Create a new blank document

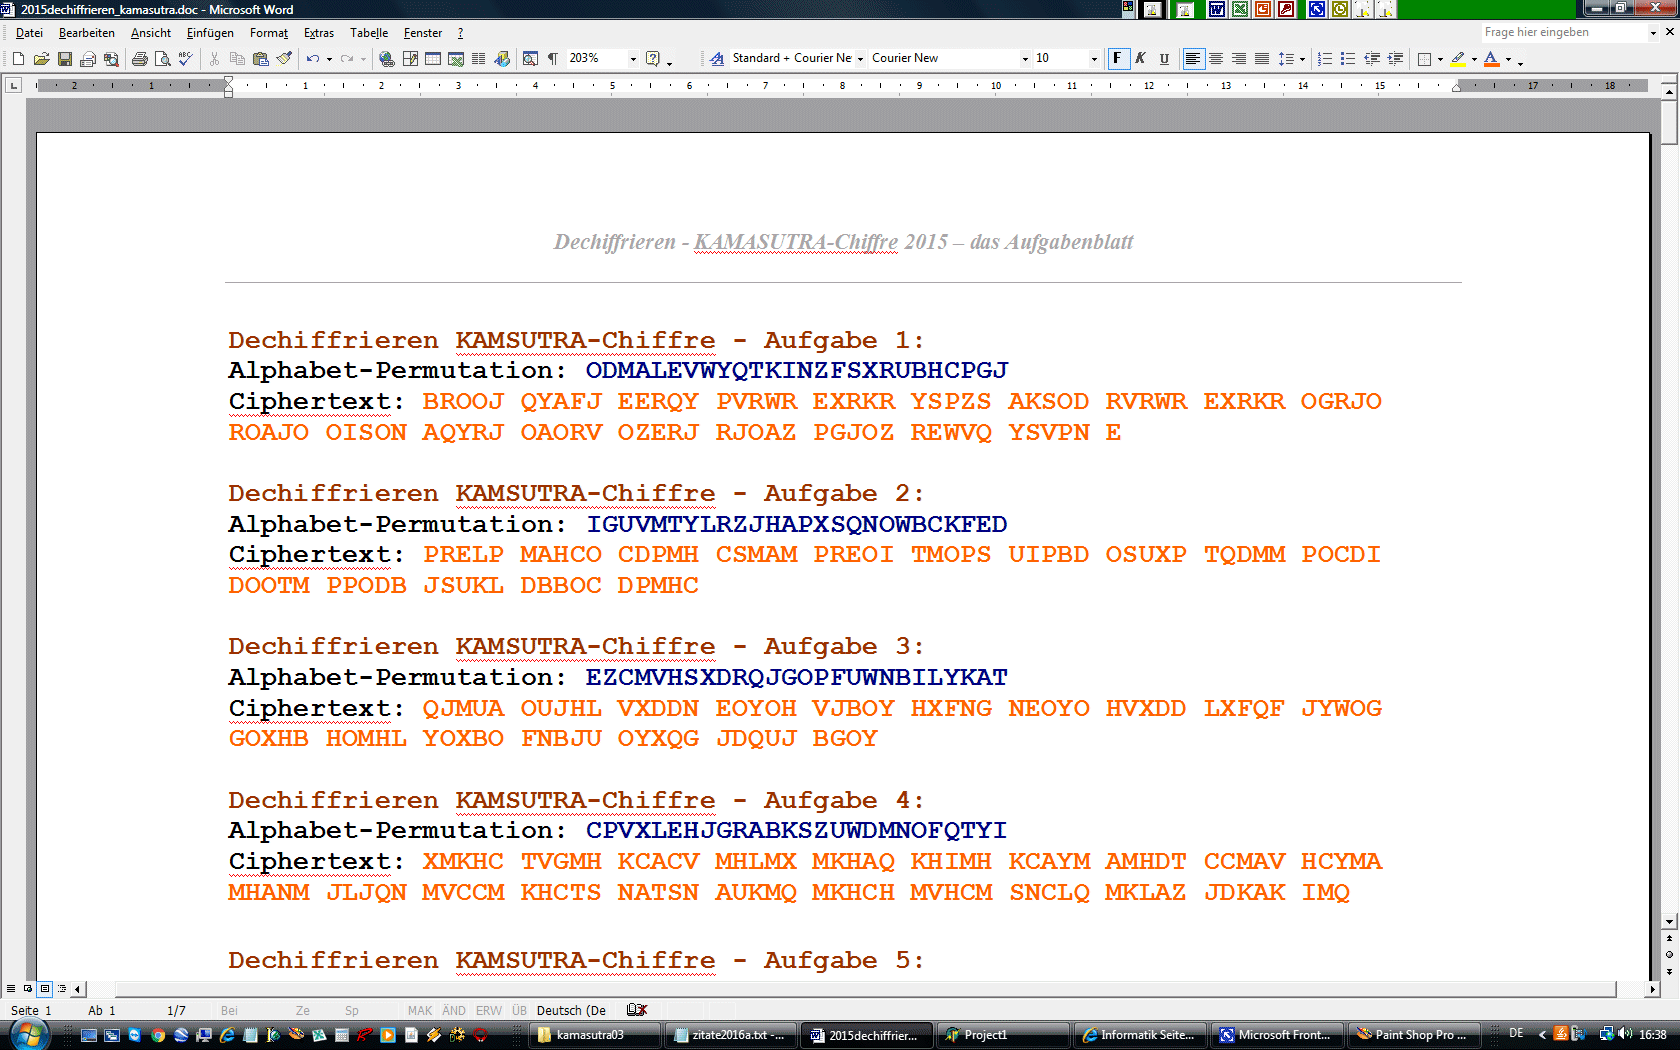click(18, 59)
